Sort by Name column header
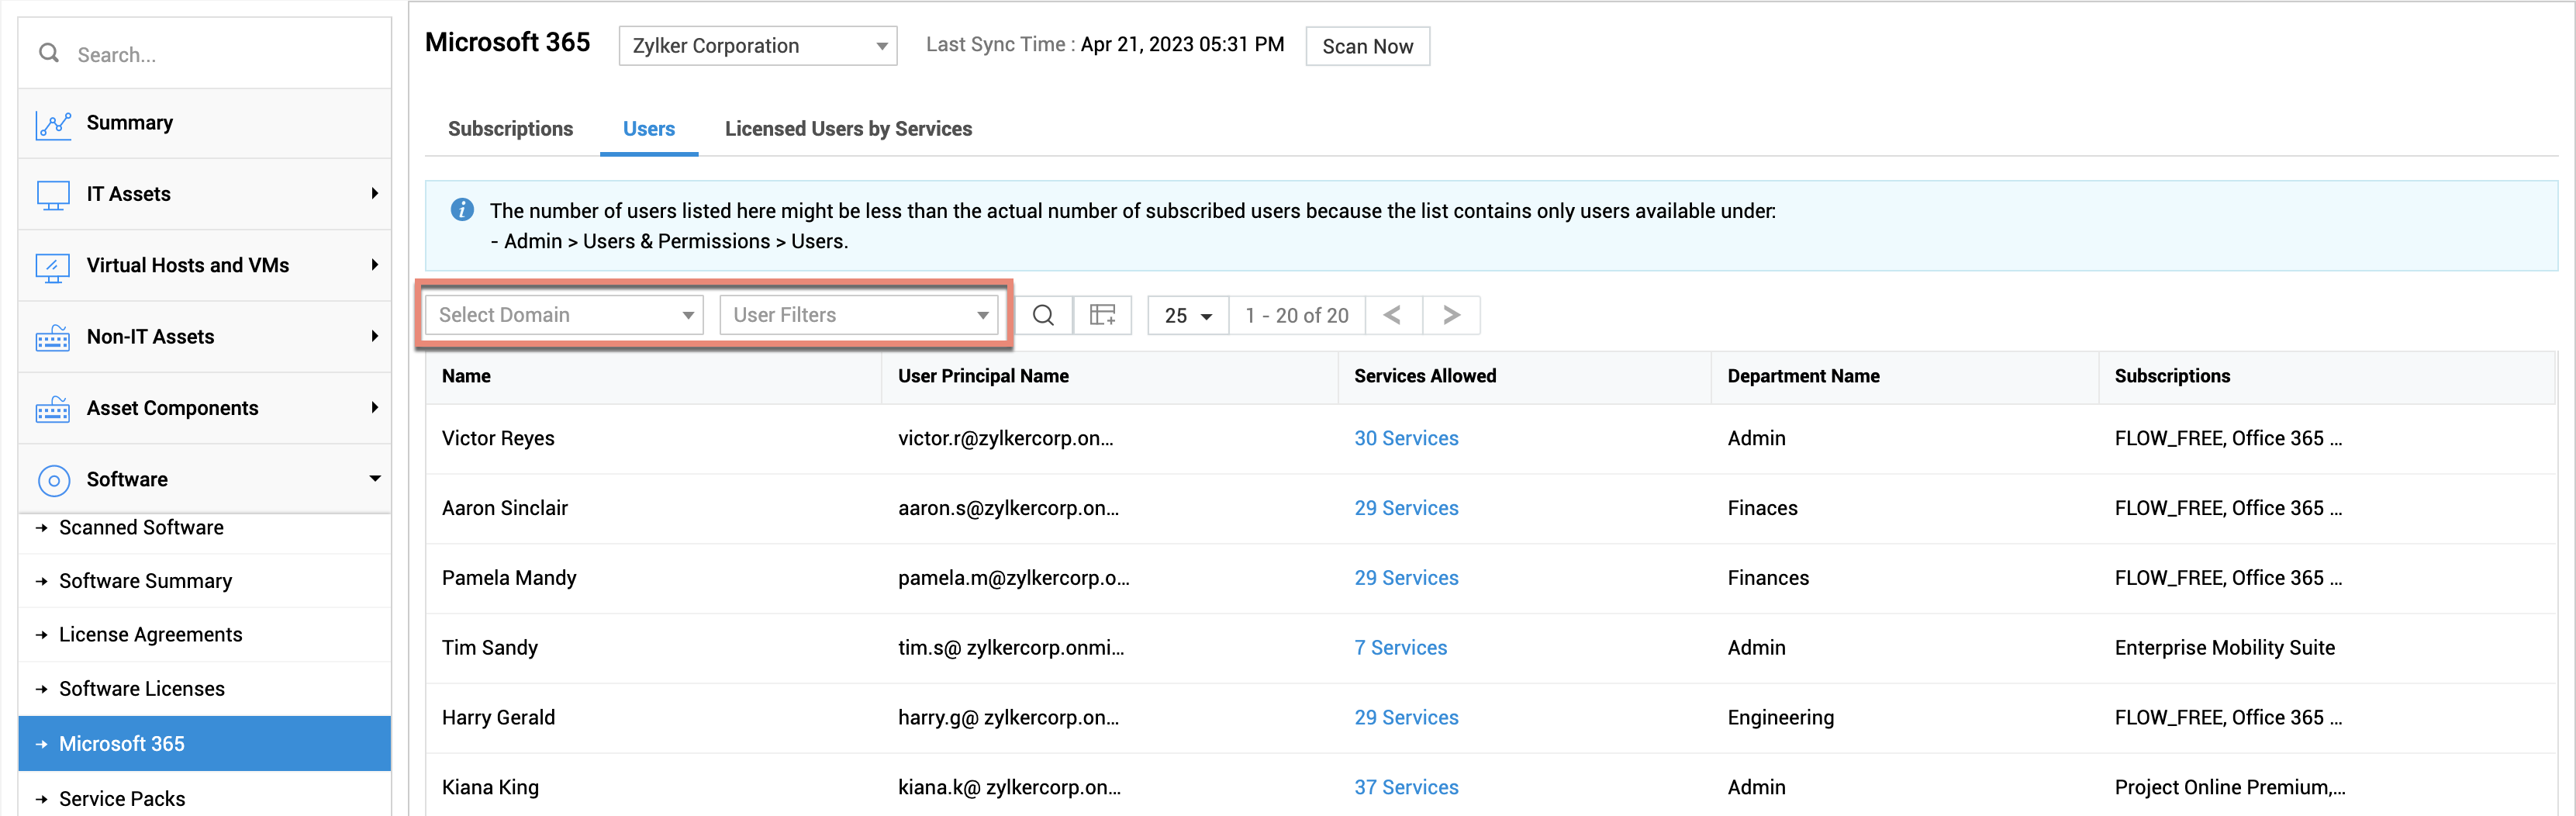The width and height of the screenshot is (2576, 816). tap(466, 377)
